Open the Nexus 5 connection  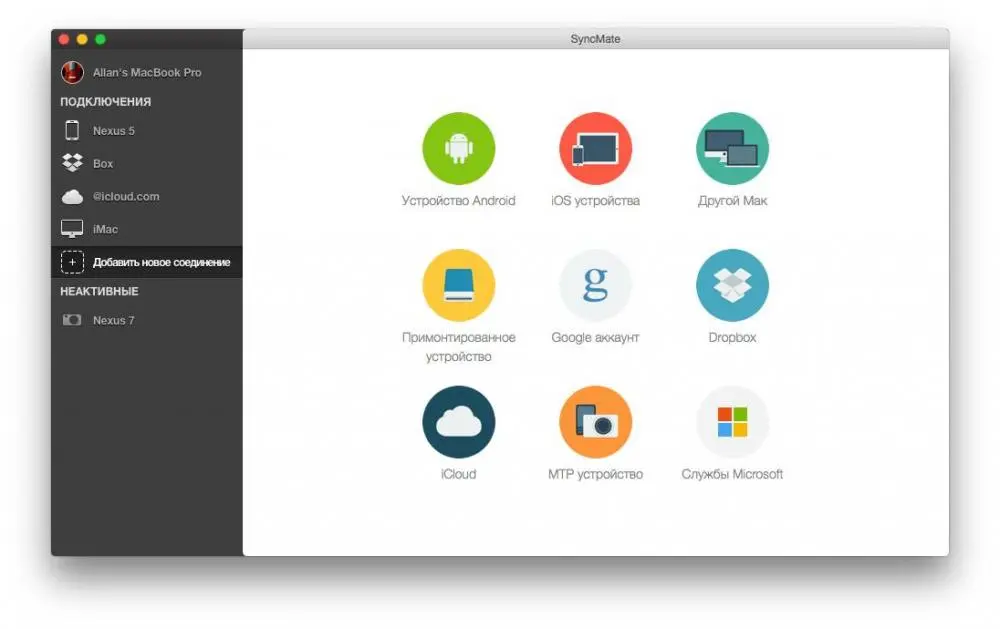point(147,130)
